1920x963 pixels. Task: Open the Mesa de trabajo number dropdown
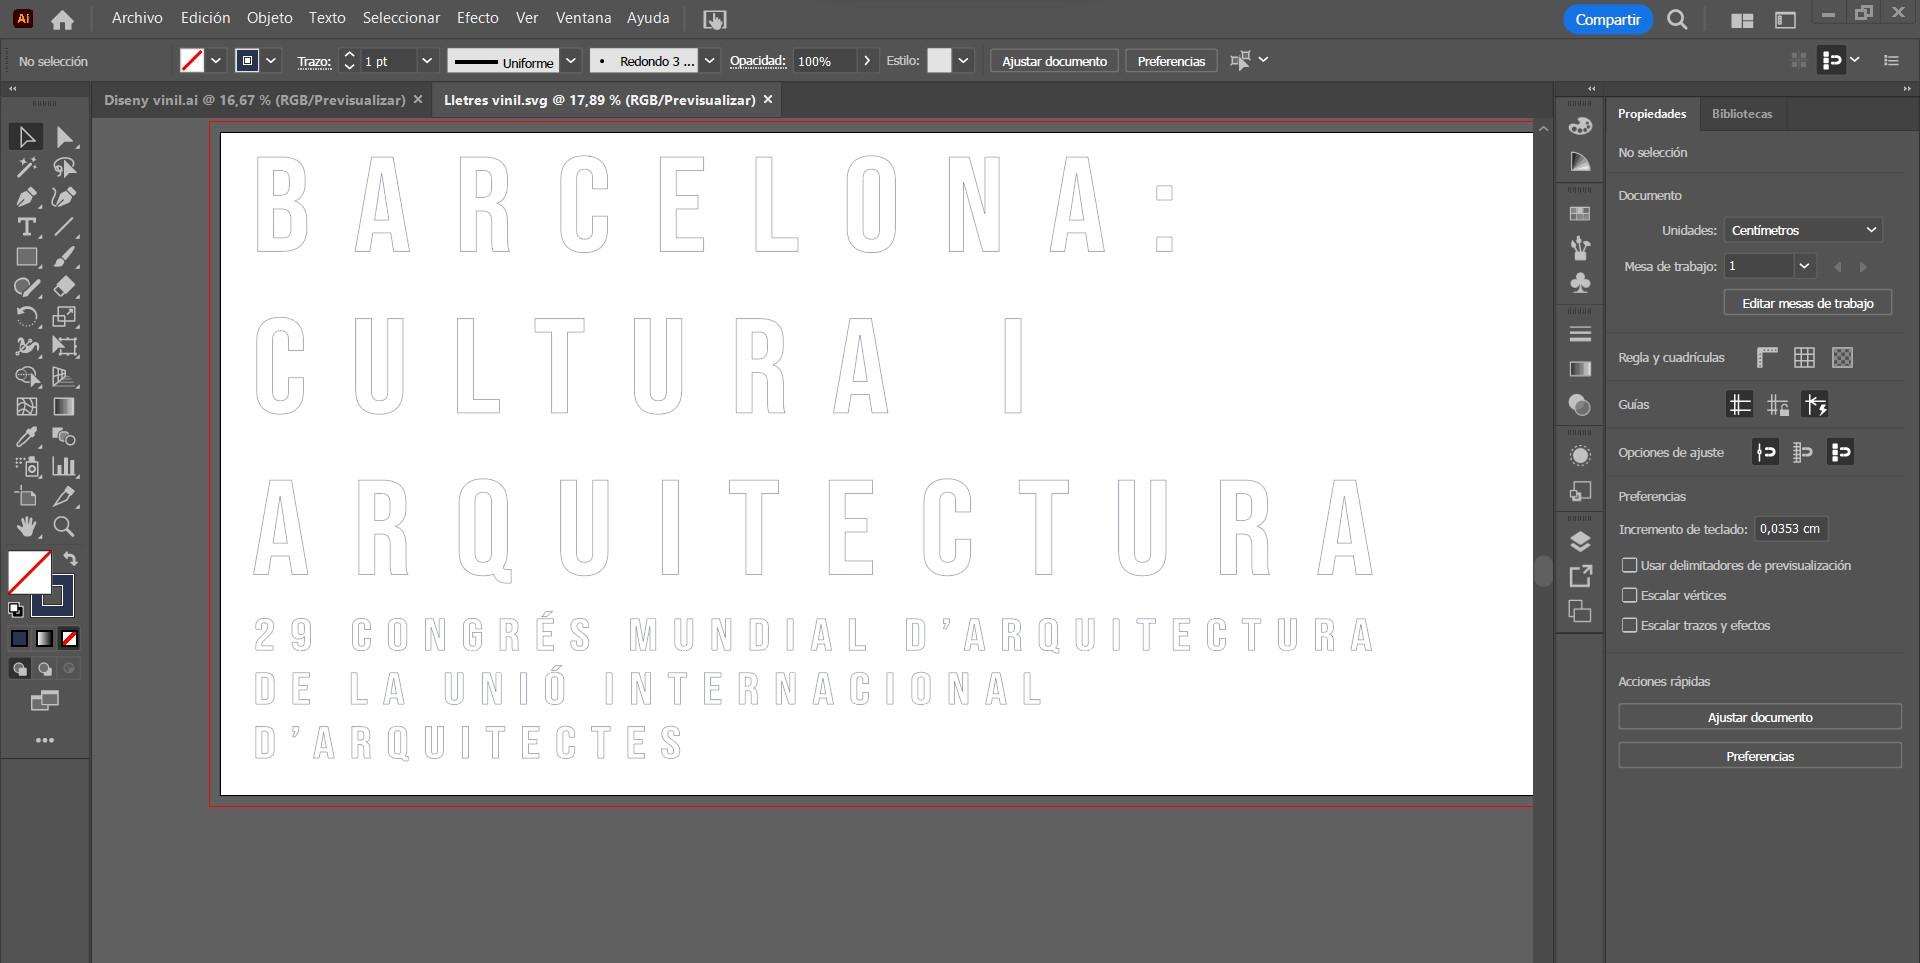coord(1804,267)
